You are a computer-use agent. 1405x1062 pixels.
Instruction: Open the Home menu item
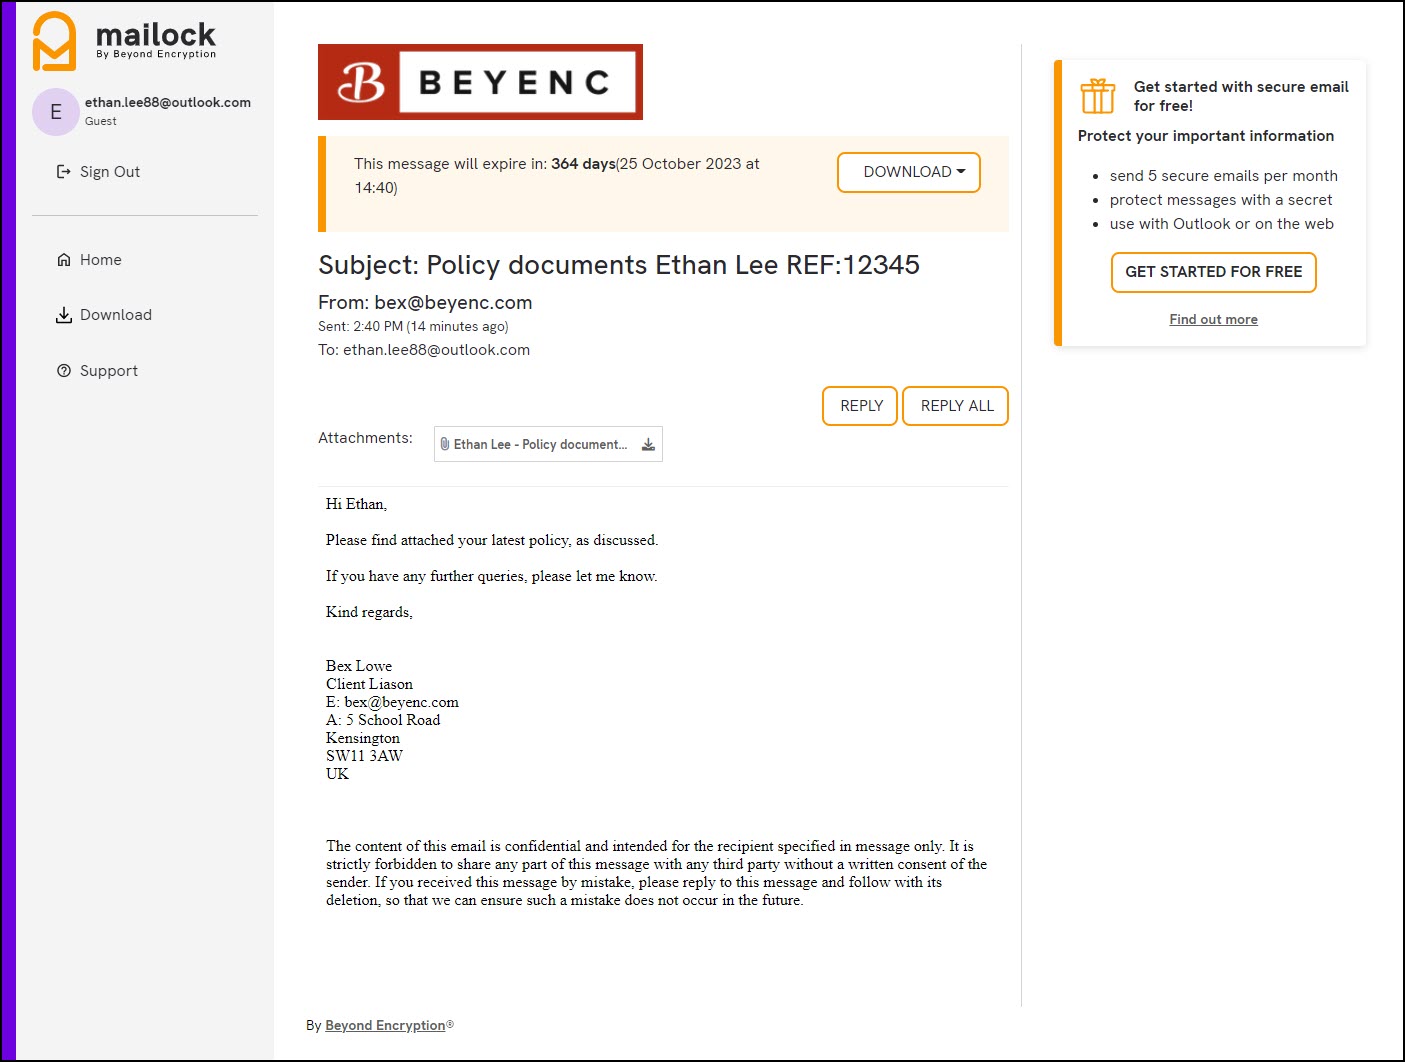click(x=100, y=260)
